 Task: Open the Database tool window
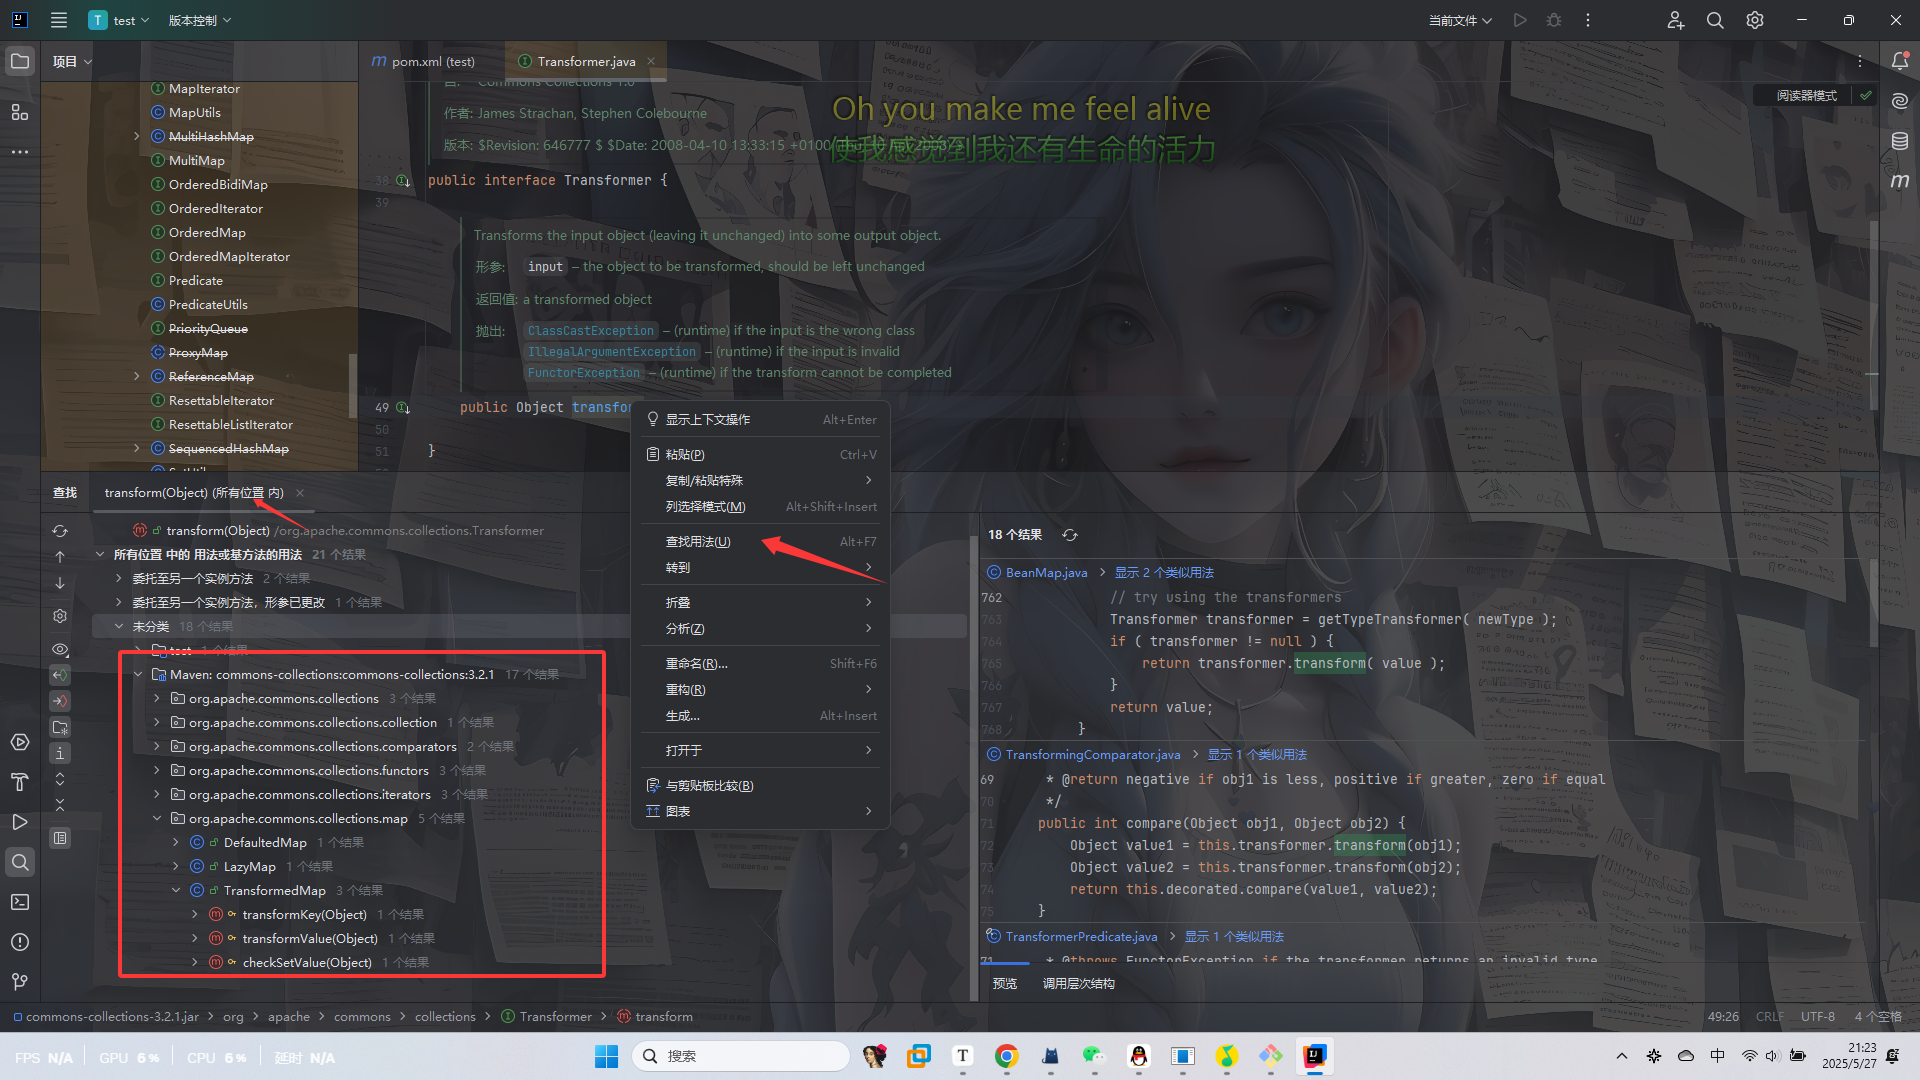(x=1899, y=141)
